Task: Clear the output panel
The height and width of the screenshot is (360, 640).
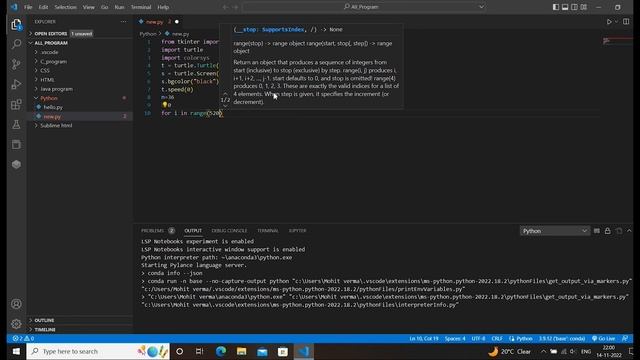Action: (x=597, y=231)
